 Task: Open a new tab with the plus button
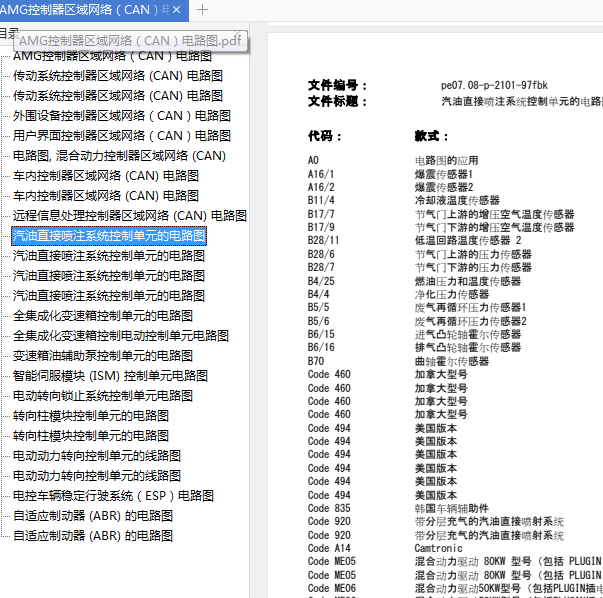pos(202,10)
